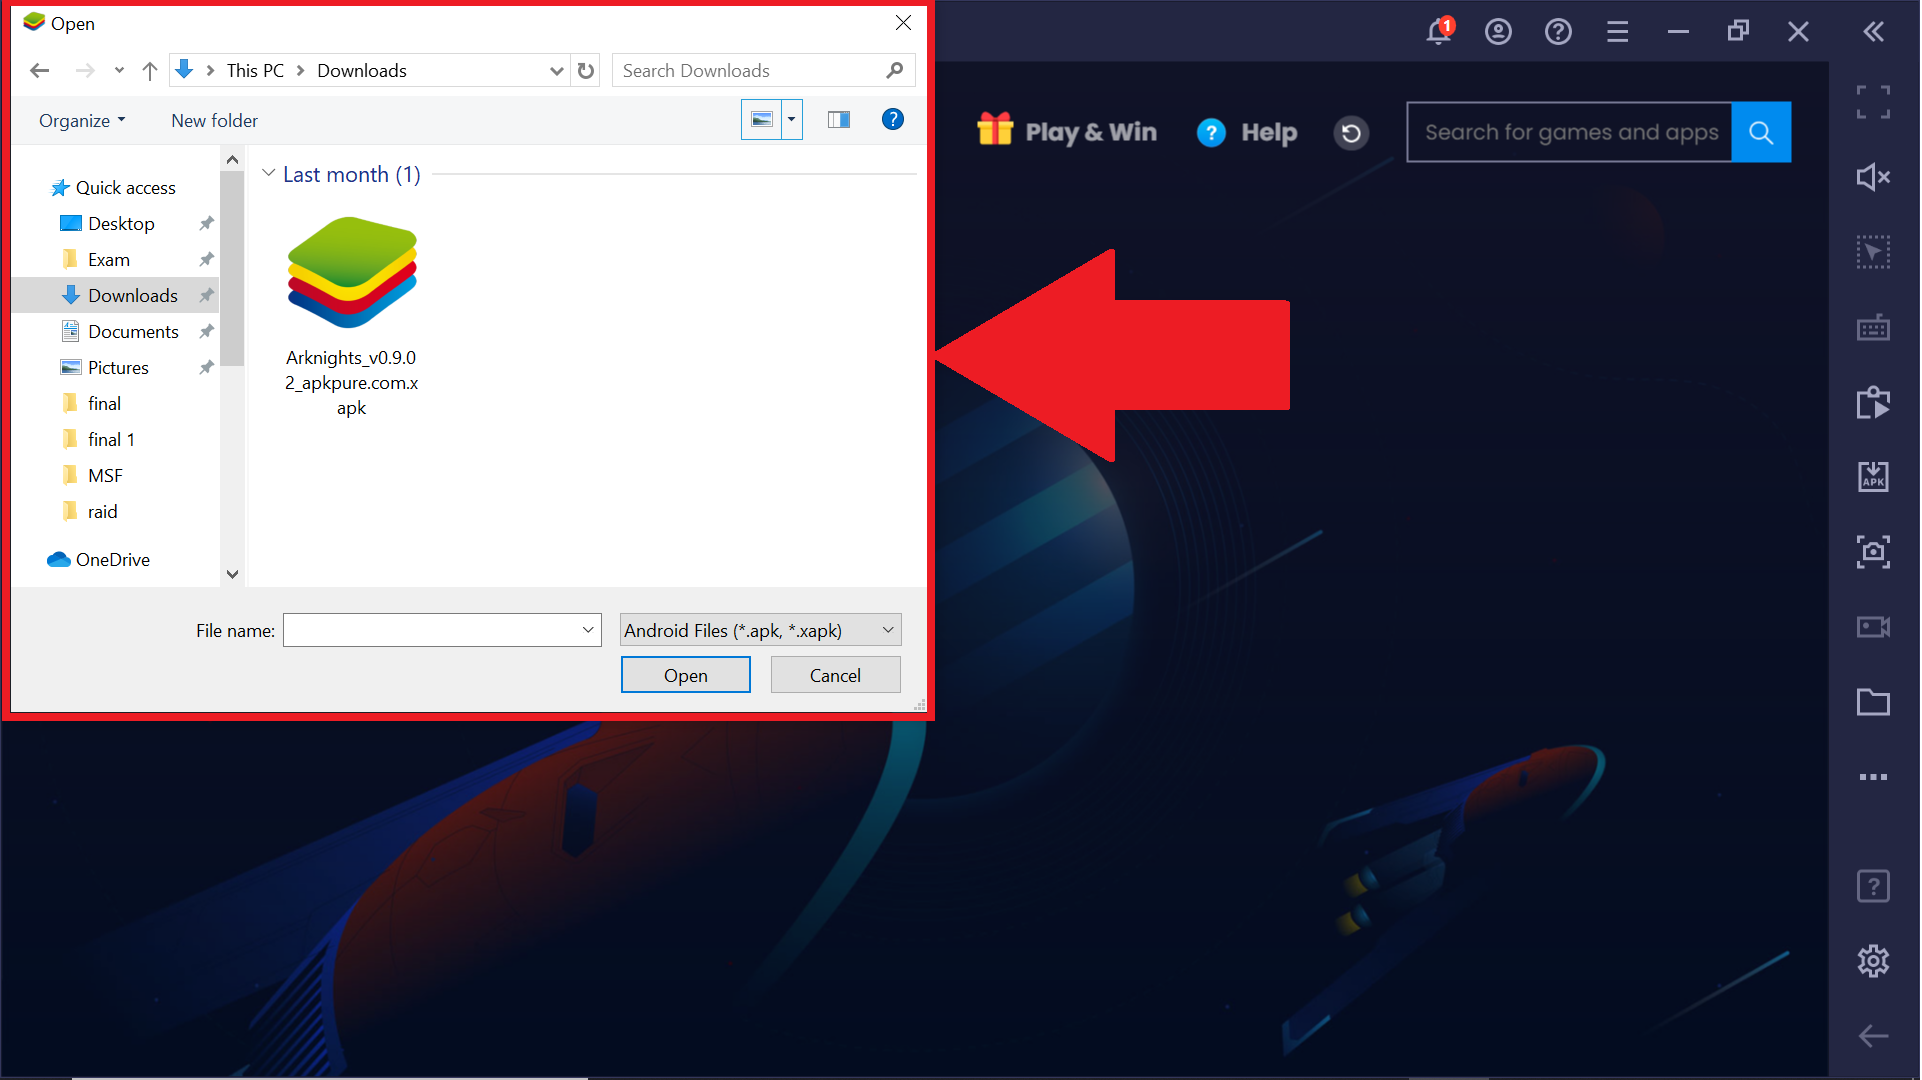Enable the Help info button toggle
The height and width of the screenshot is (1080, 1922).
click(894, 118)
